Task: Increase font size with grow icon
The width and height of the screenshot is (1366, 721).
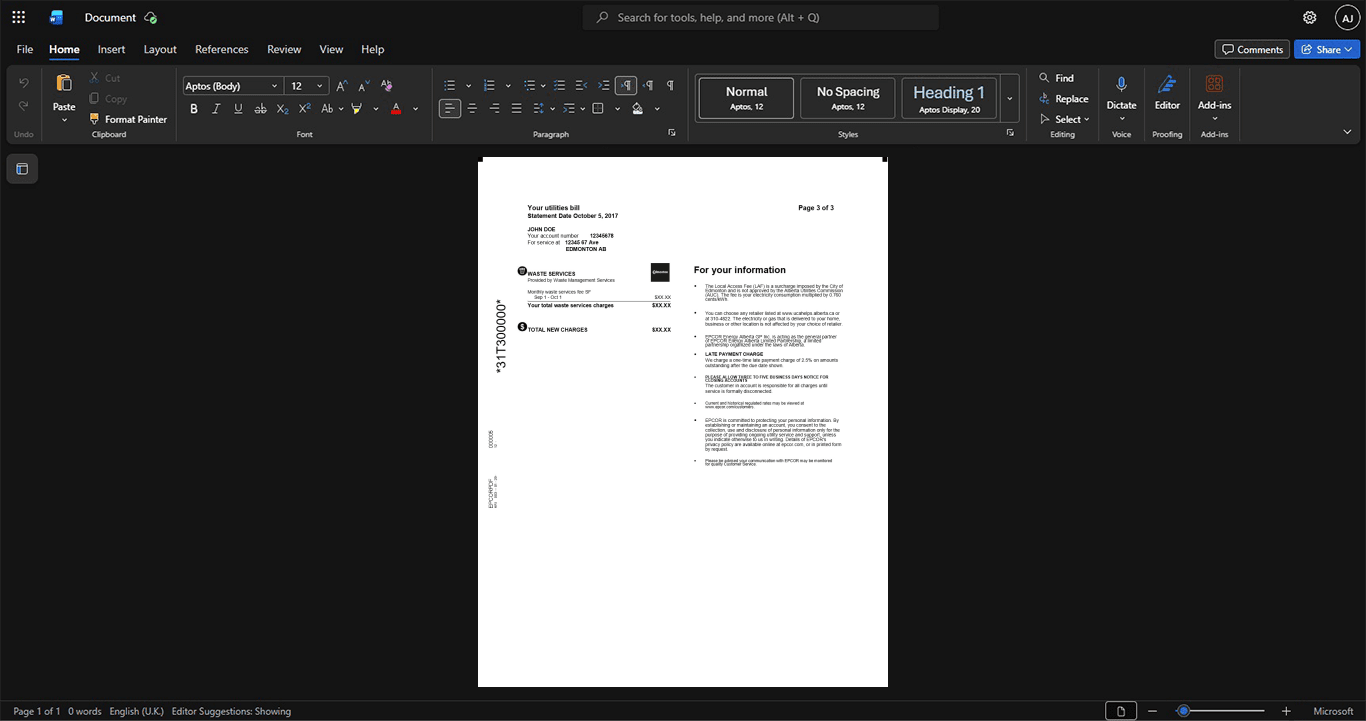Action: (342, 86)
